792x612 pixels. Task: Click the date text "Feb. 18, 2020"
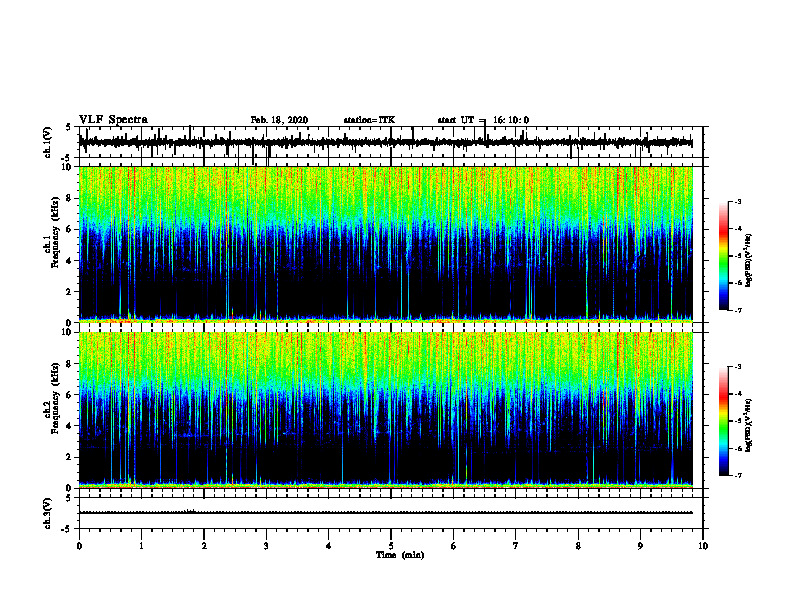[x=279, y=120]
